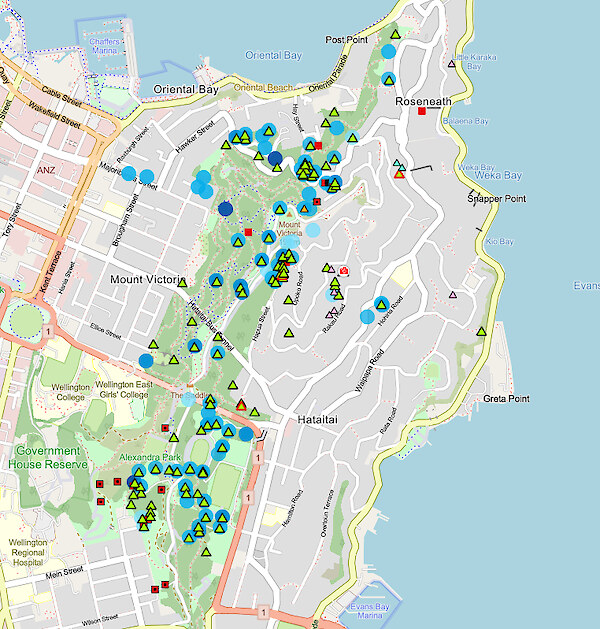This screenshot has width=600, height=629.
Task: Click the Oriental Bay suburb label
Action: pos(186,89)
